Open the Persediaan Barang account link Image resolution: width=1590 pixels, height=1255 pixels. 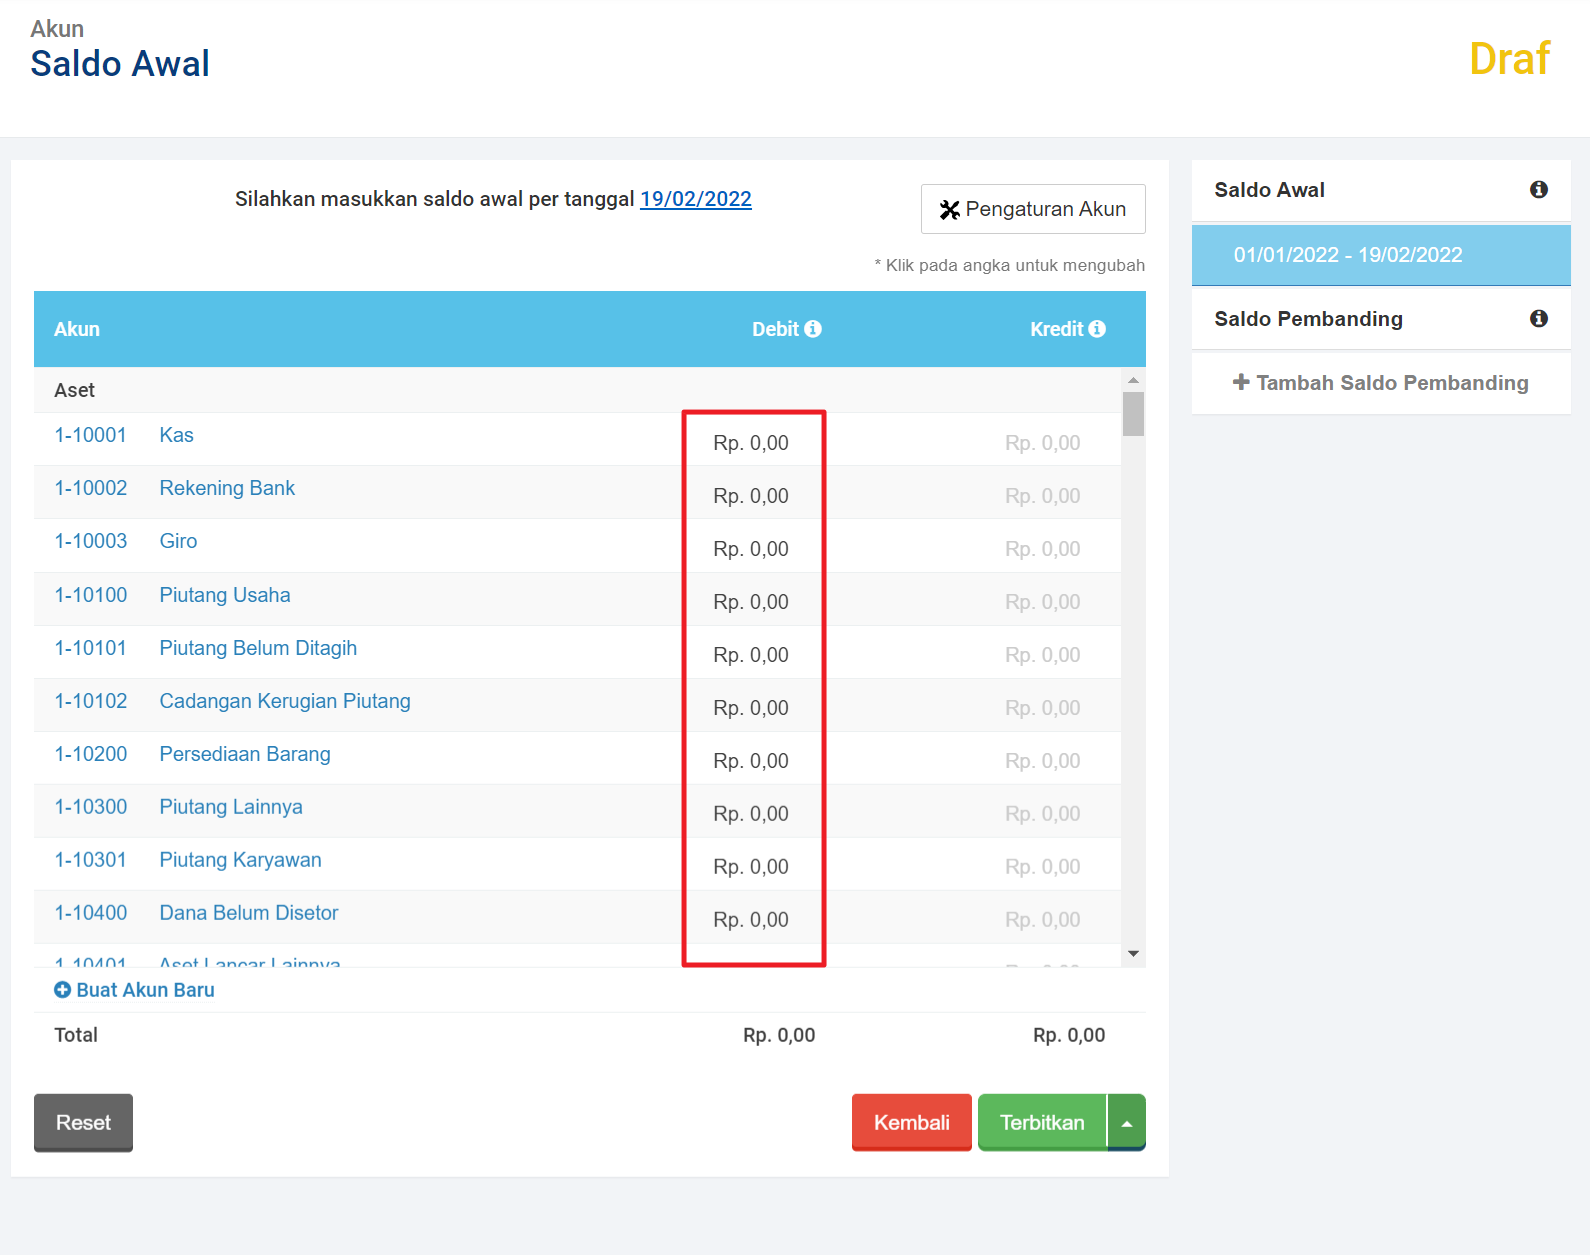[245, 754]
